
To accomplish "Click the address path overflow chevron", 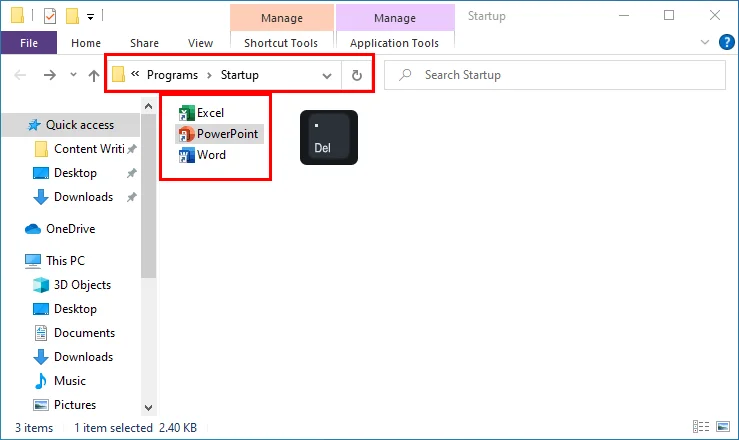I will click(135, 73).
